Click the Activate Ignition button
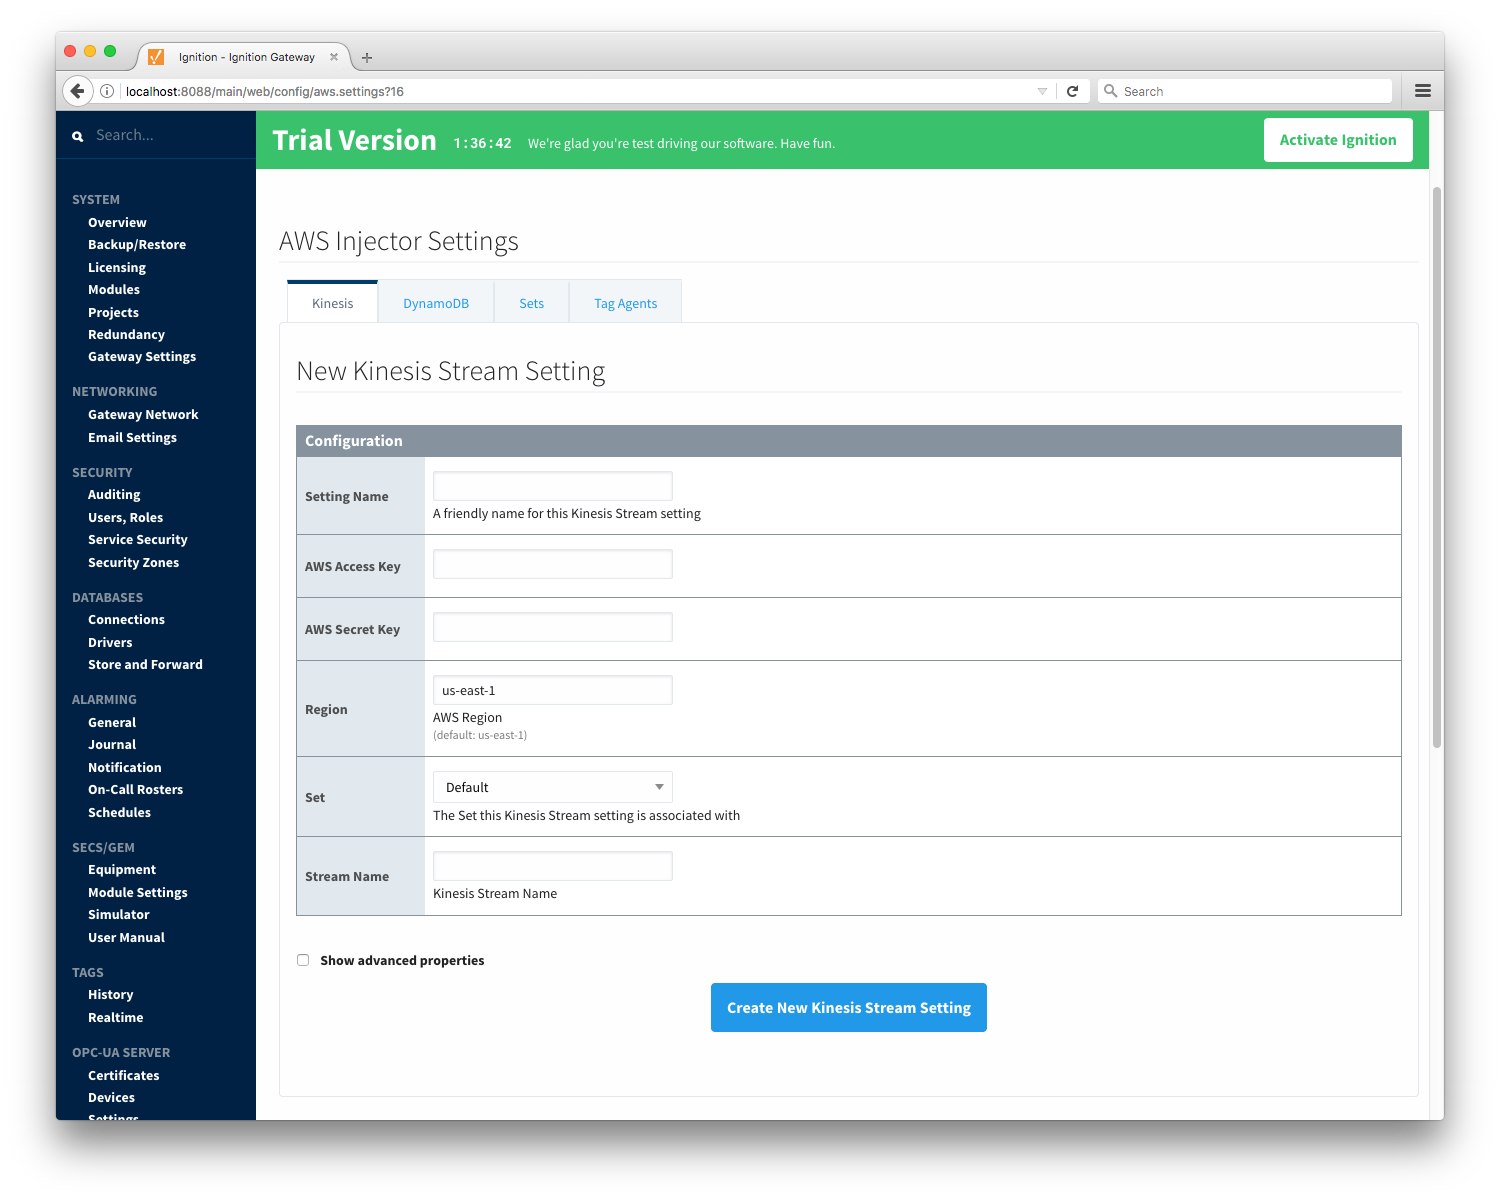Image resolution: width=1500 pixels, height=1200 pixels. point(1337,140)
